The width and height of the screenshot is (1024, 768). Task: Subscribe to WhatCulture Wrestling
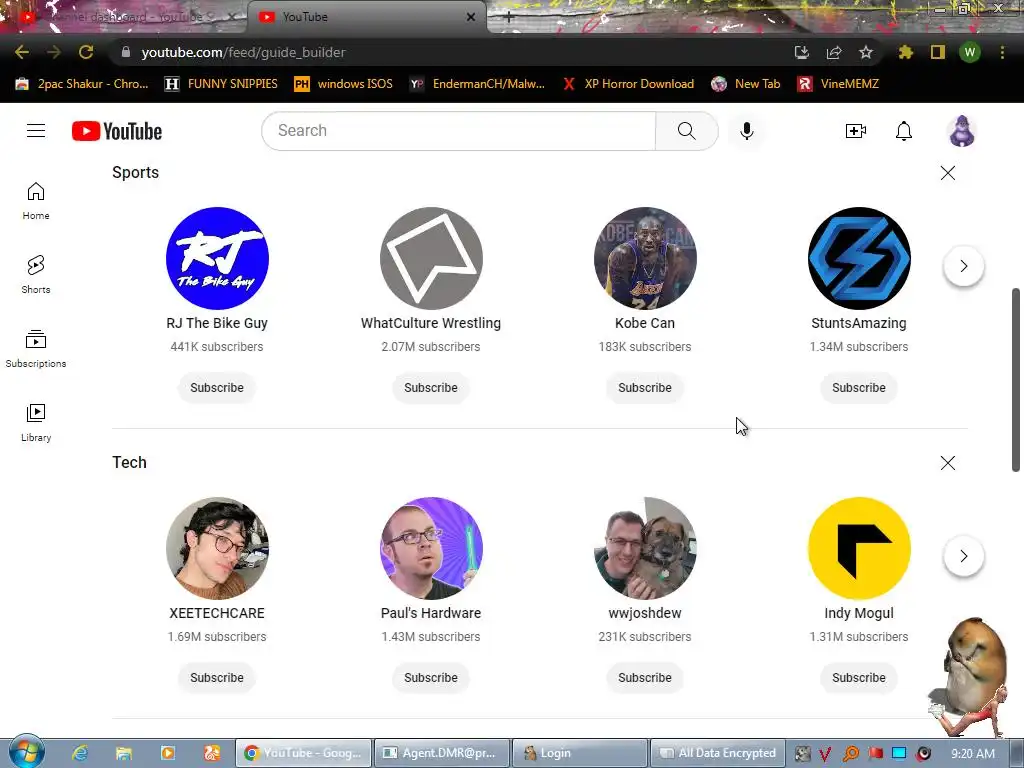click(431, 387)
